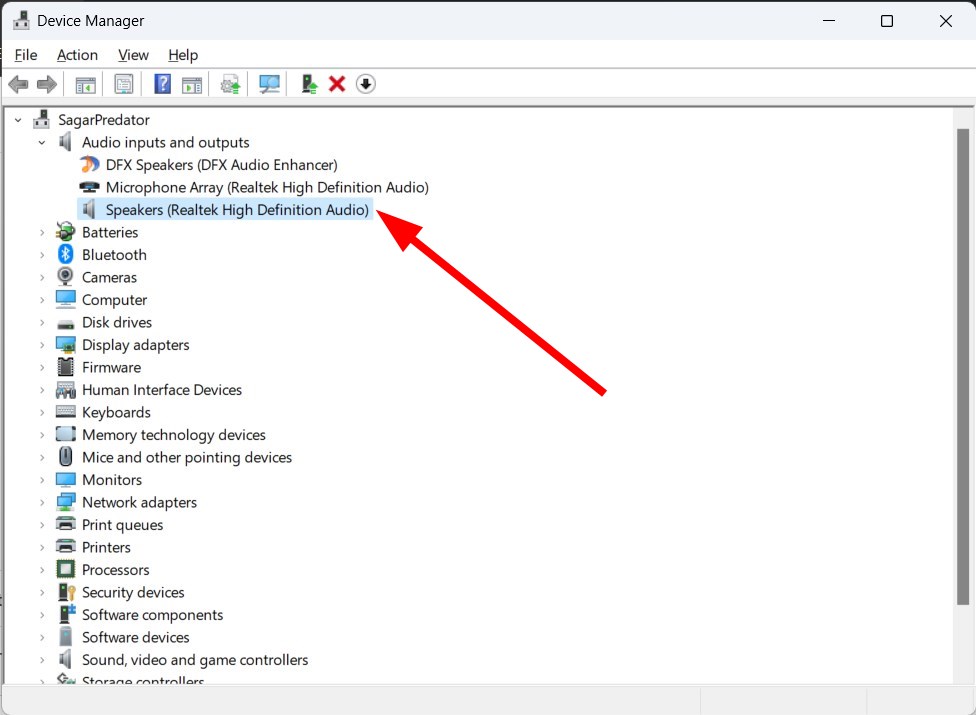Select the Memory technology devices label

pos(174,434)
